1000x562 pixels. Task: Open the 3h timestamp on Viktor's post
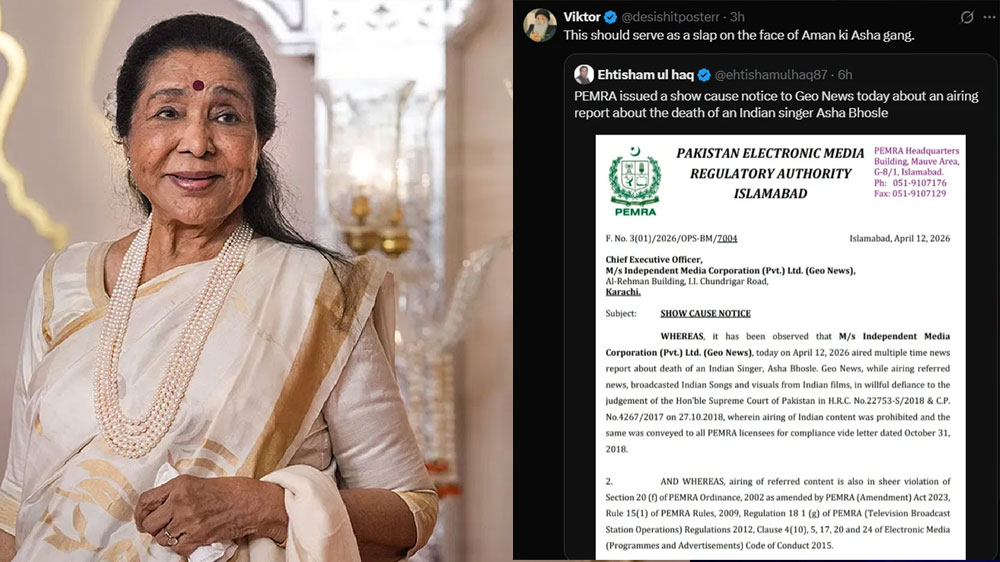[x=737, y=17]
